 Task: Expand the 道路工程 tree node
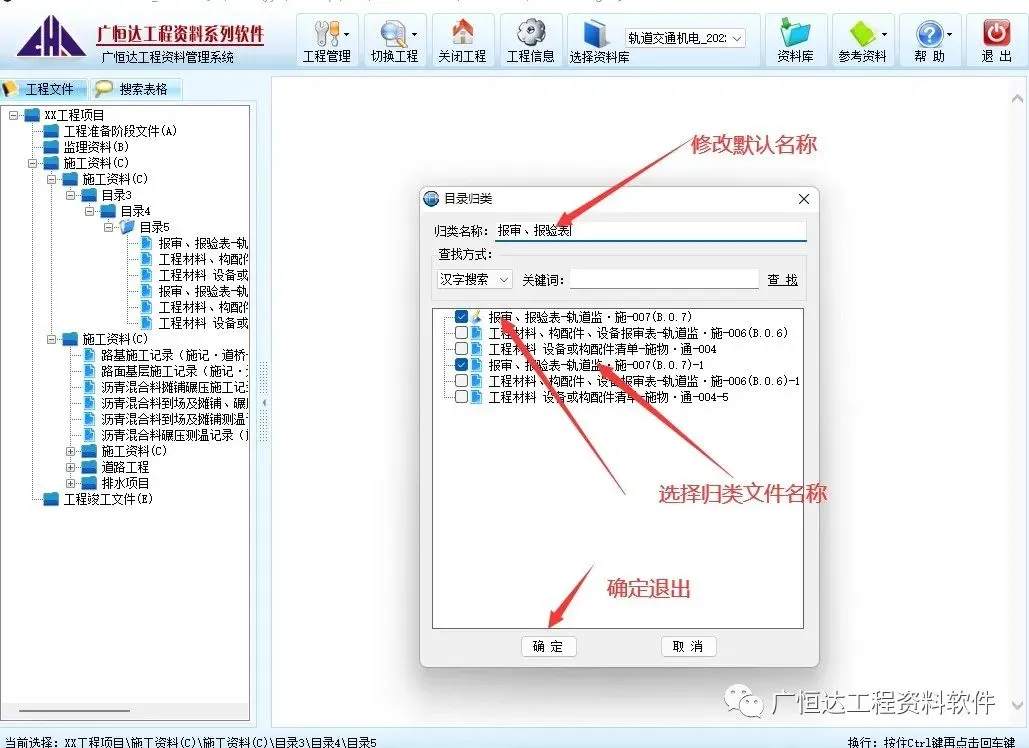[x=70, y=467]
